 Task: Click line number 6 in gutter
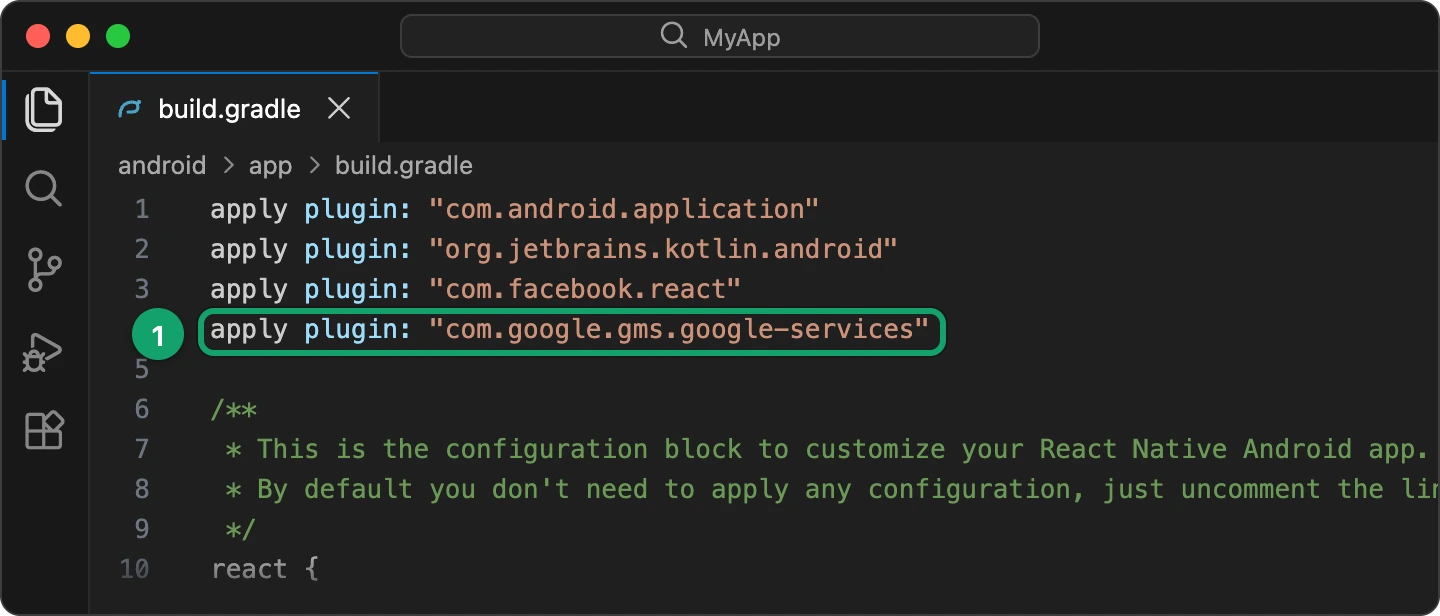(141, 409)
